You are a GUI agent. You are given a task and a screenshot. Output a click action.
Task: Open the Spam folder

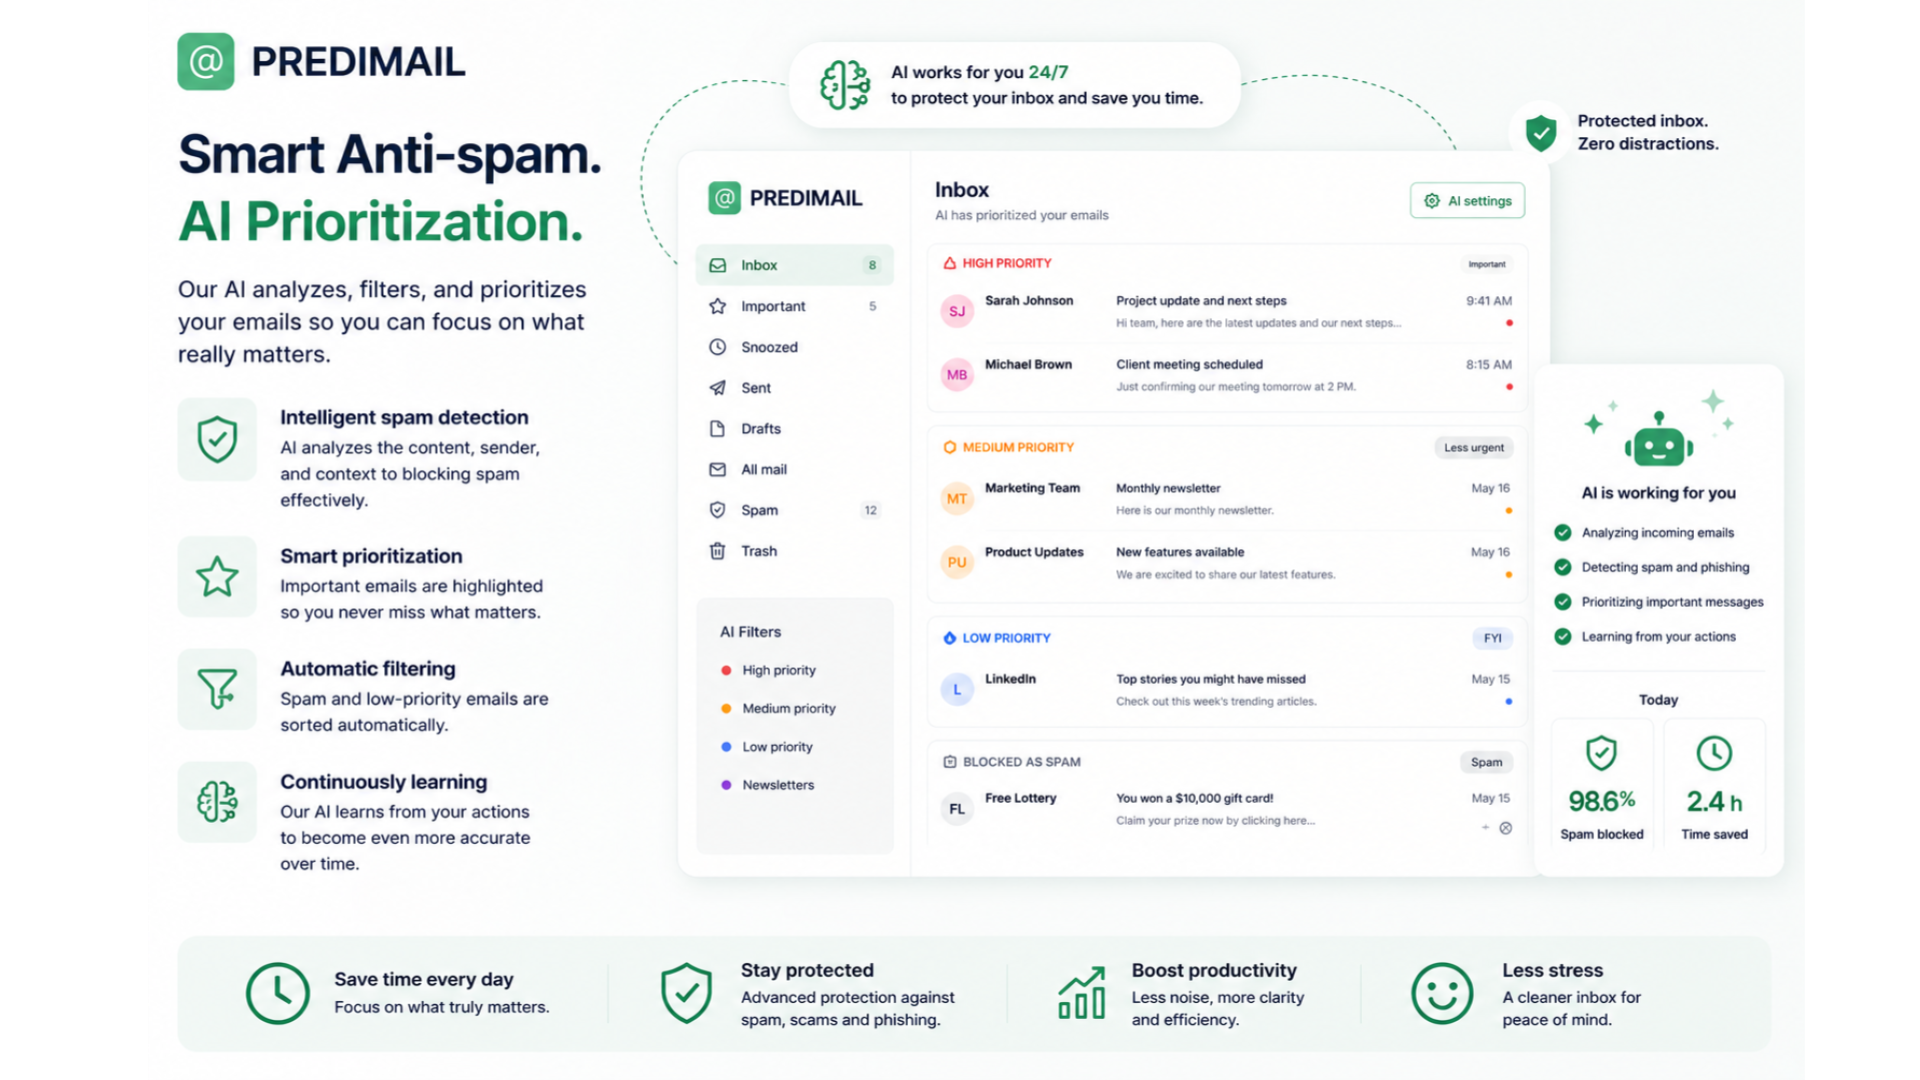pos(794,510)
